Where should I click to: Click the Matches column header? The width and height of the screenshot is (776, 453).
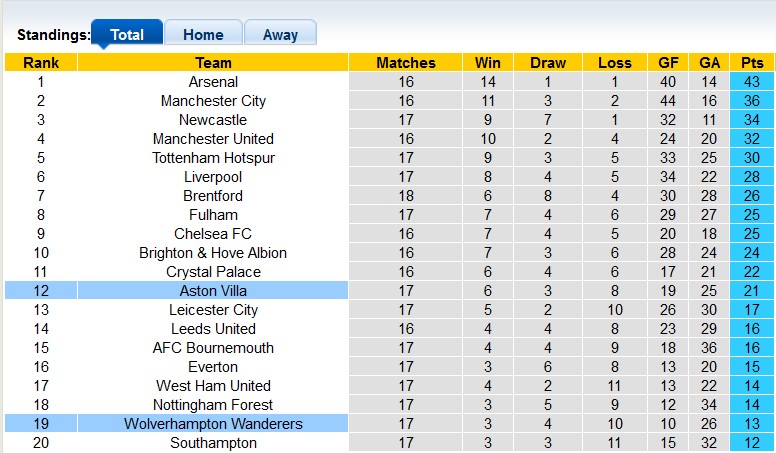point(406,62)
